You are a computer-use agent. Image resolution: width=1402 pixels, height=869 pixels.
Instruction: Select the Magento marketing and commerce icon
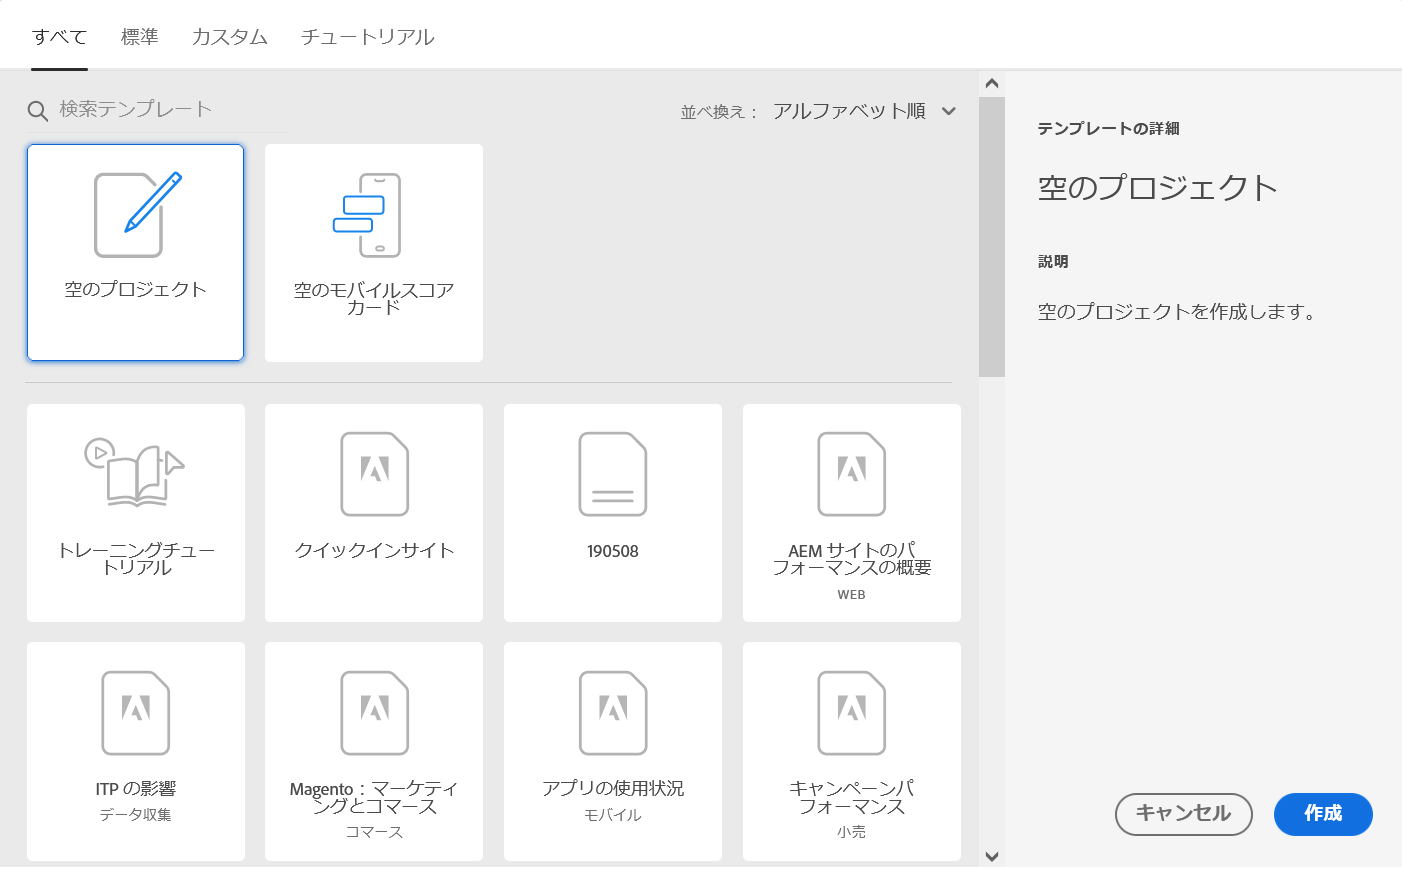tap(374, 712)
